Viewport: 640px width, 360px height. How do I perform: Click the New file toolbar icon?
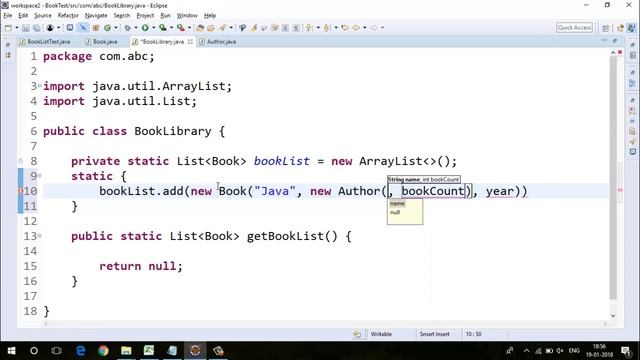(x=9, y=28)
